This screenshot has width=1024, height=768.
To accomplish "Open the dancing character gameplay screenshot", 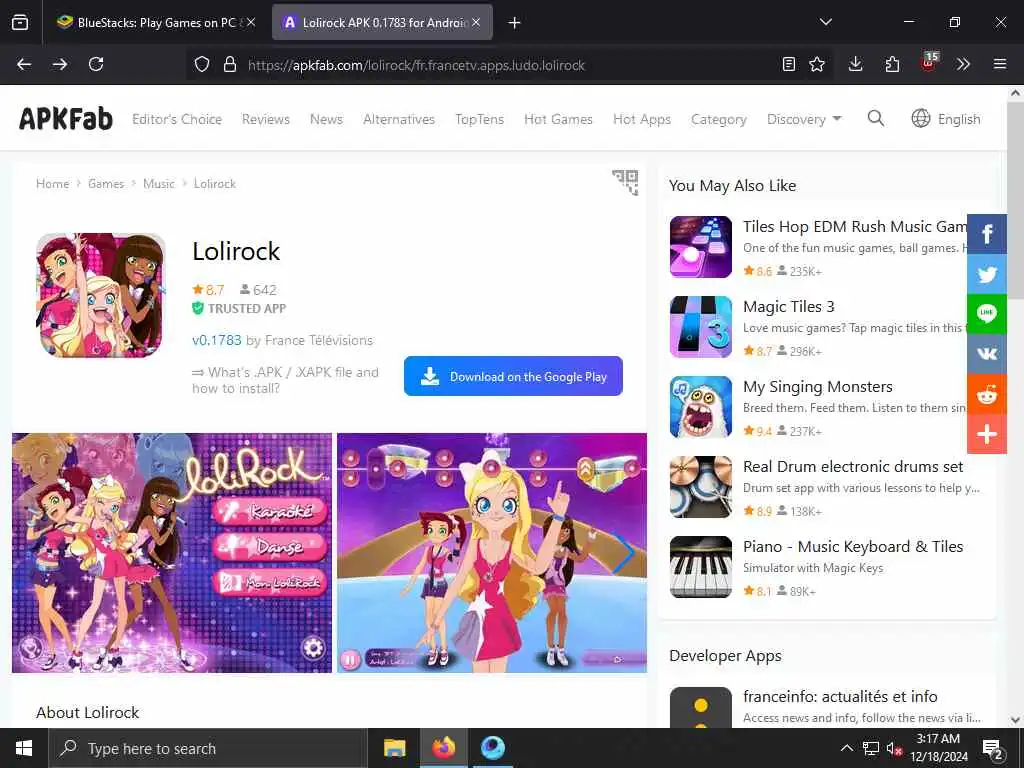I will (492, 552).
